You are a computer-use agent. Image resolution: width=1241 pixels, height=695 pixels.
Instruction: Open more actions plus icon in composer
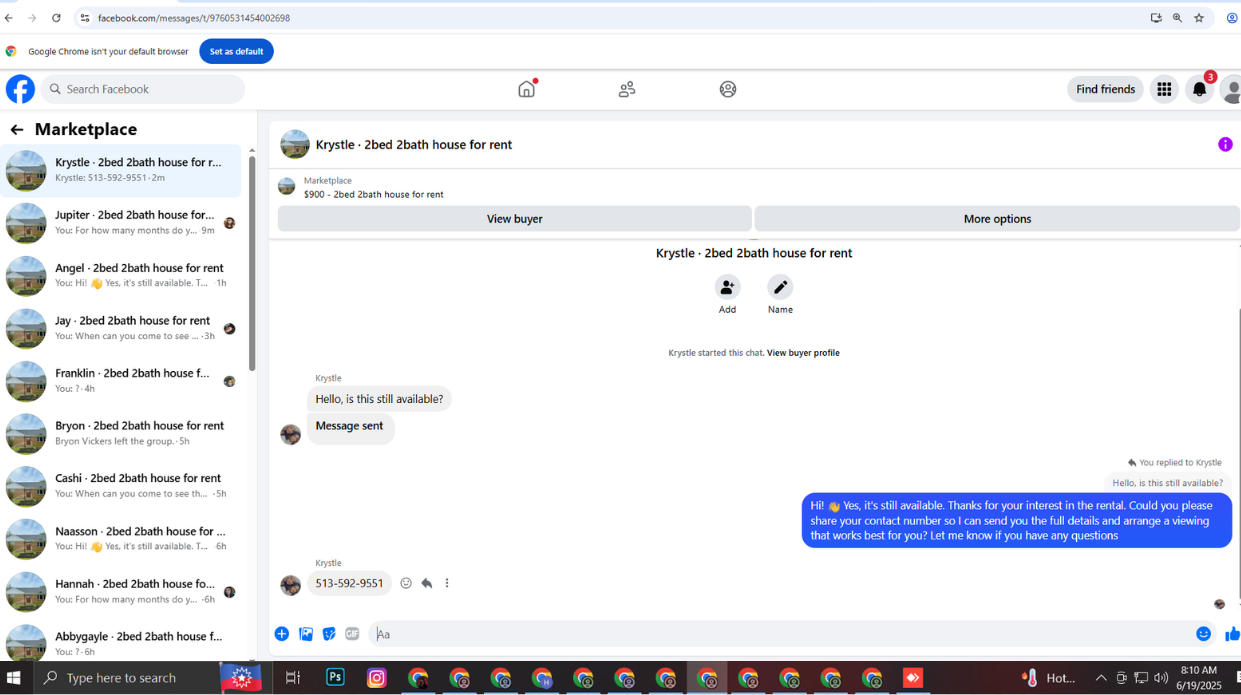tap(282, 633)
